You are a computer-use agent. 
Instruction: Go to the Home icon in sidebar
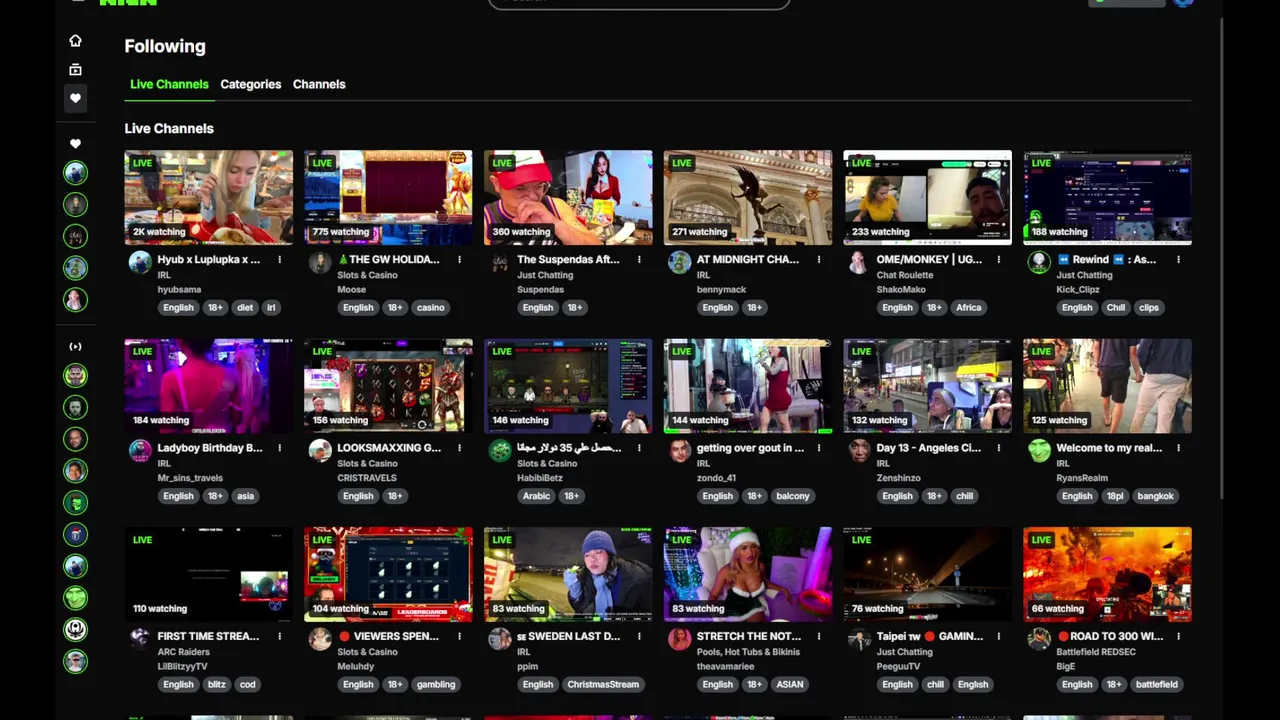[x=75, y=41]
